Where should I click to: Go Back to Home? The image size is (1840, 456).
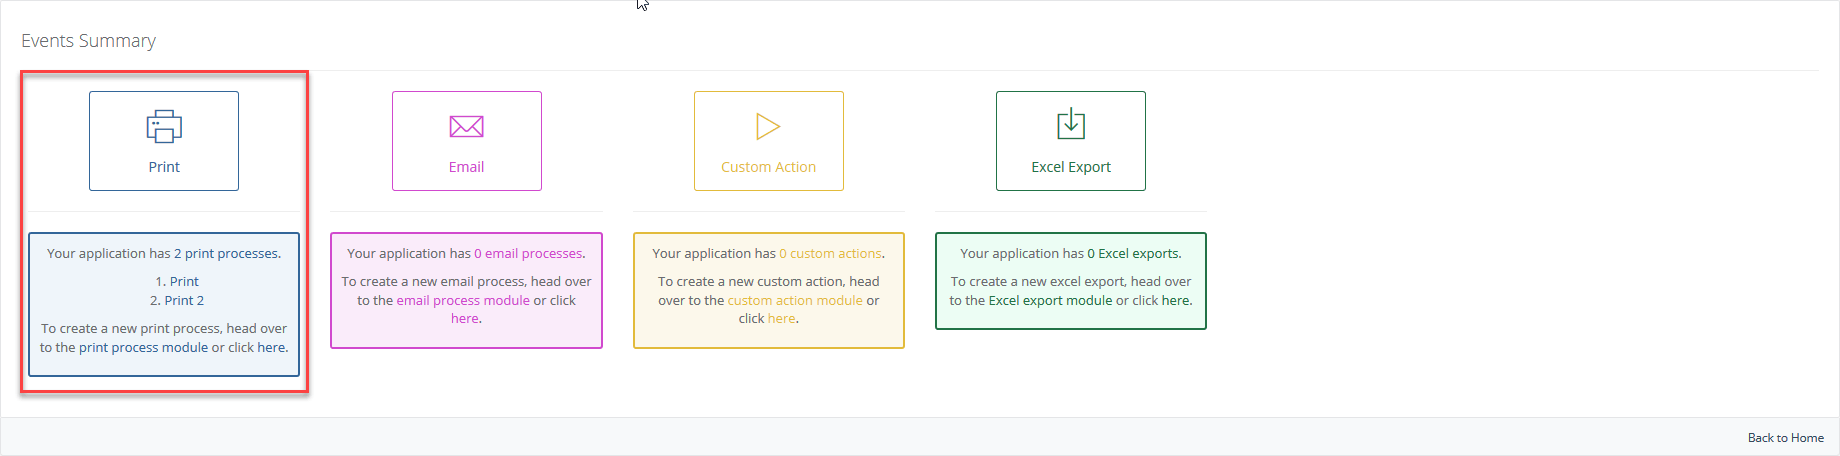click(1785, 438)
